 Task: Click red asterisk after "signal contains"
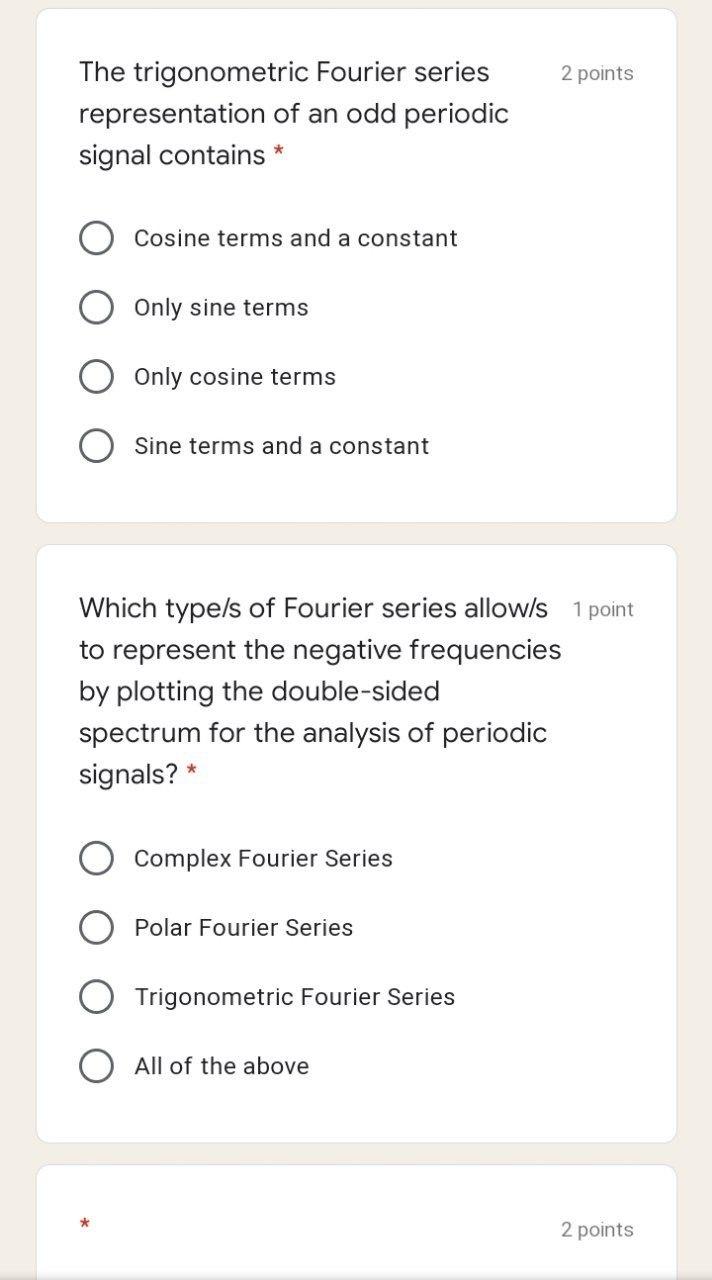pyautogui.click(x=279, y=154)
